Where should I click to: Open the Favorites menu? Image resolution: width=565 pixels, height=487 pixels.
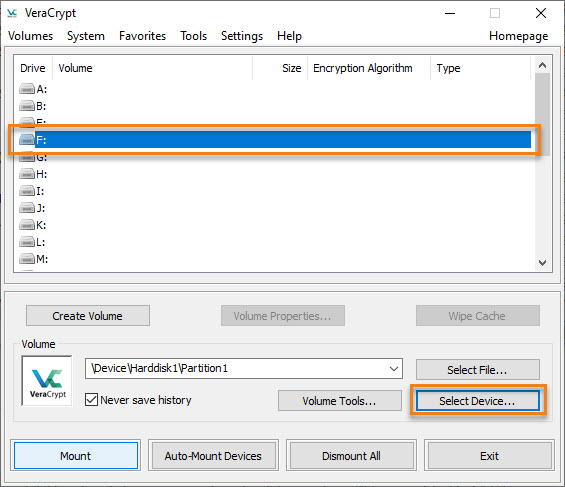142,36
